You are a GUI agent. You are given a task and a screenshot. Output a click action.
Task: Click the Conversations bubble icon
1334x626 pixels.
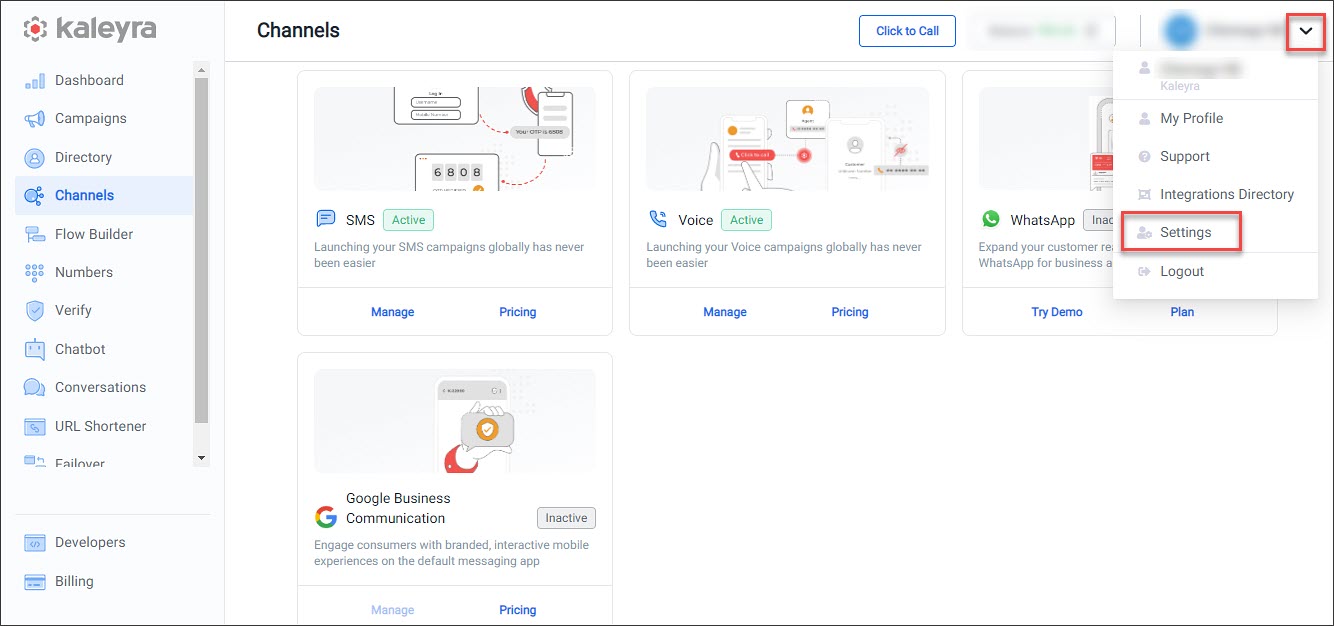pos(35,387)
